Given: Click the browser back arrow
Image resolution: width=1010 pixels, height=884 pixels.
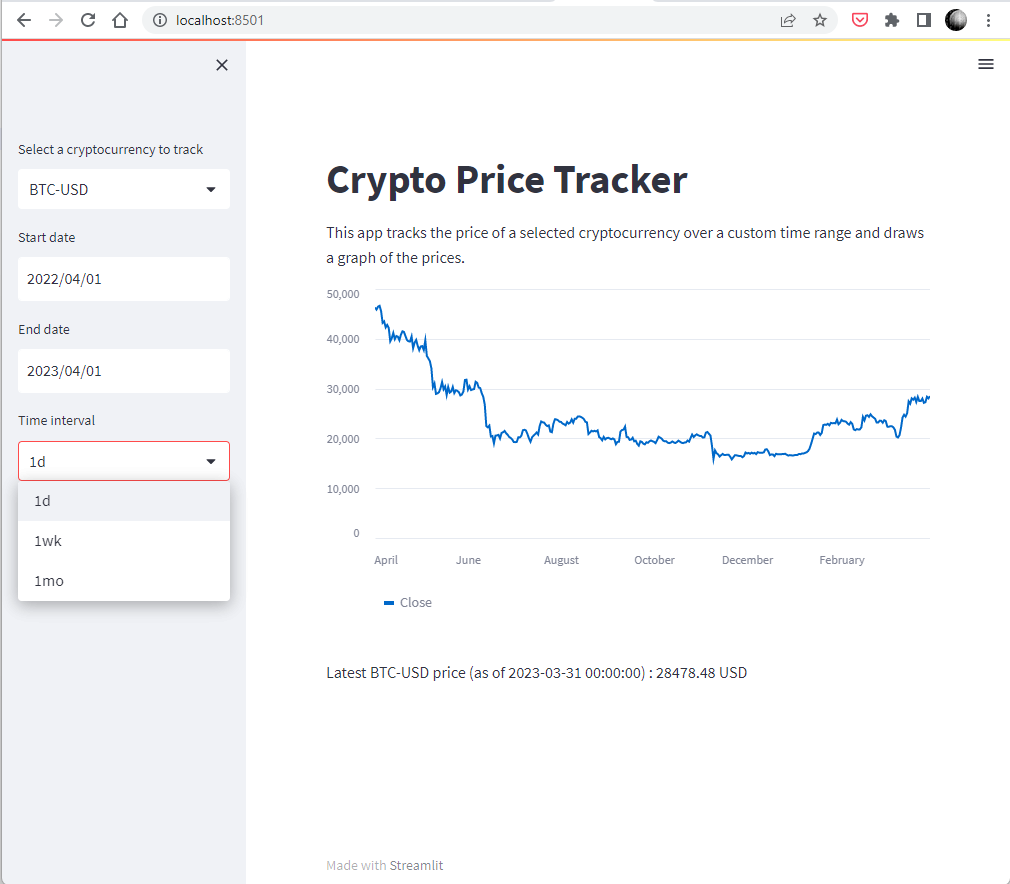Looking at the screenshot, I should 24,20.
